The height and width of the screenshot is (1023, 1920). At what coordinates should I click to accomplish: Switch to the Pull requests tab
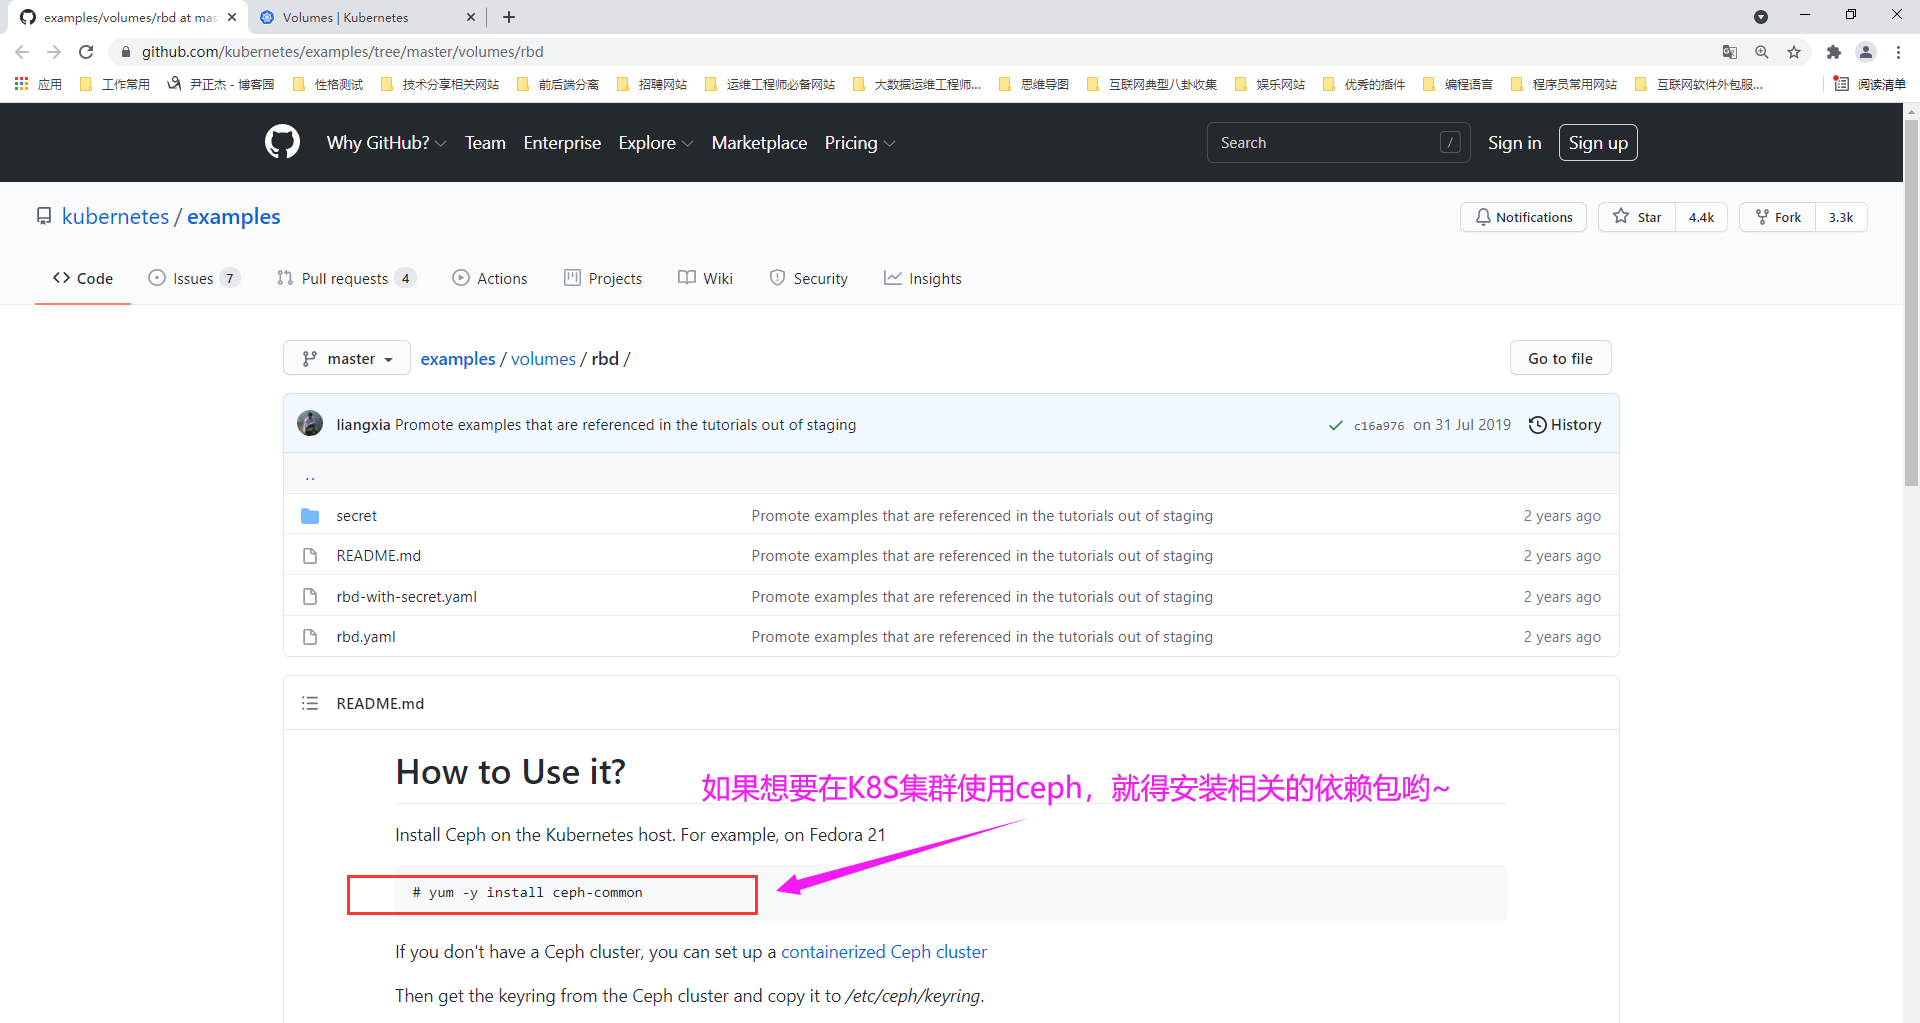point(345,279)
